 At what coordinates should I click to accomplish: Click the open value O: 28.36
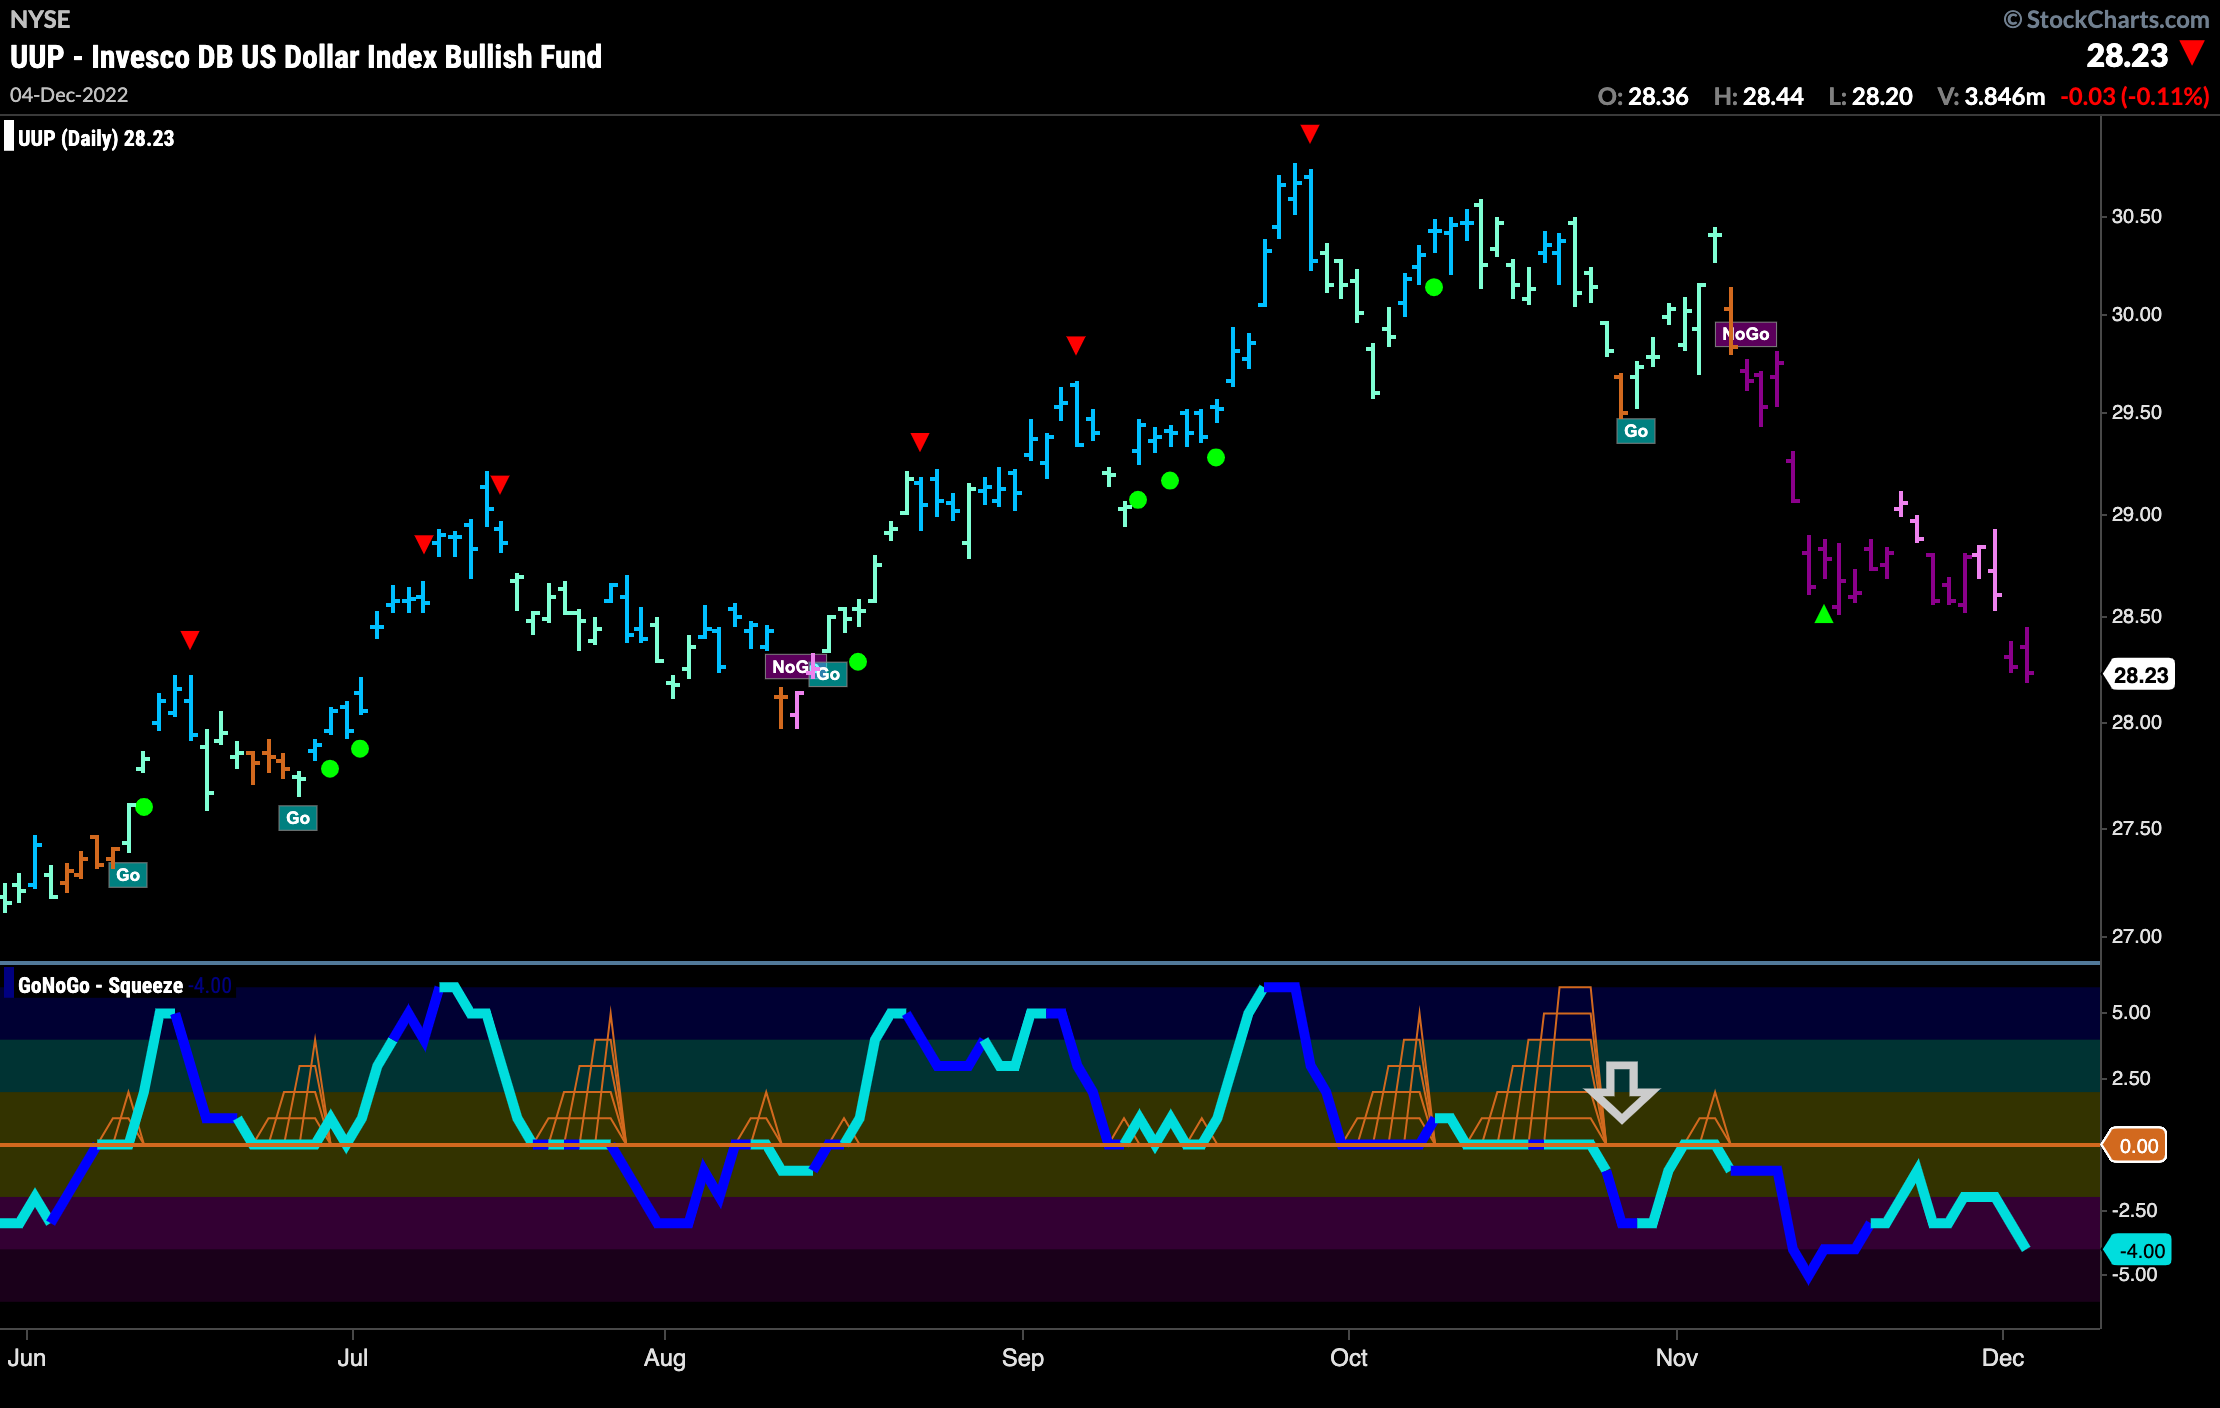(1643, 96)
